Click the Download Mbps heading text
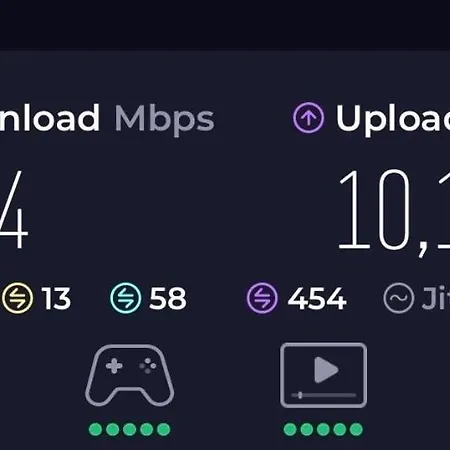 tap(107, 119)
